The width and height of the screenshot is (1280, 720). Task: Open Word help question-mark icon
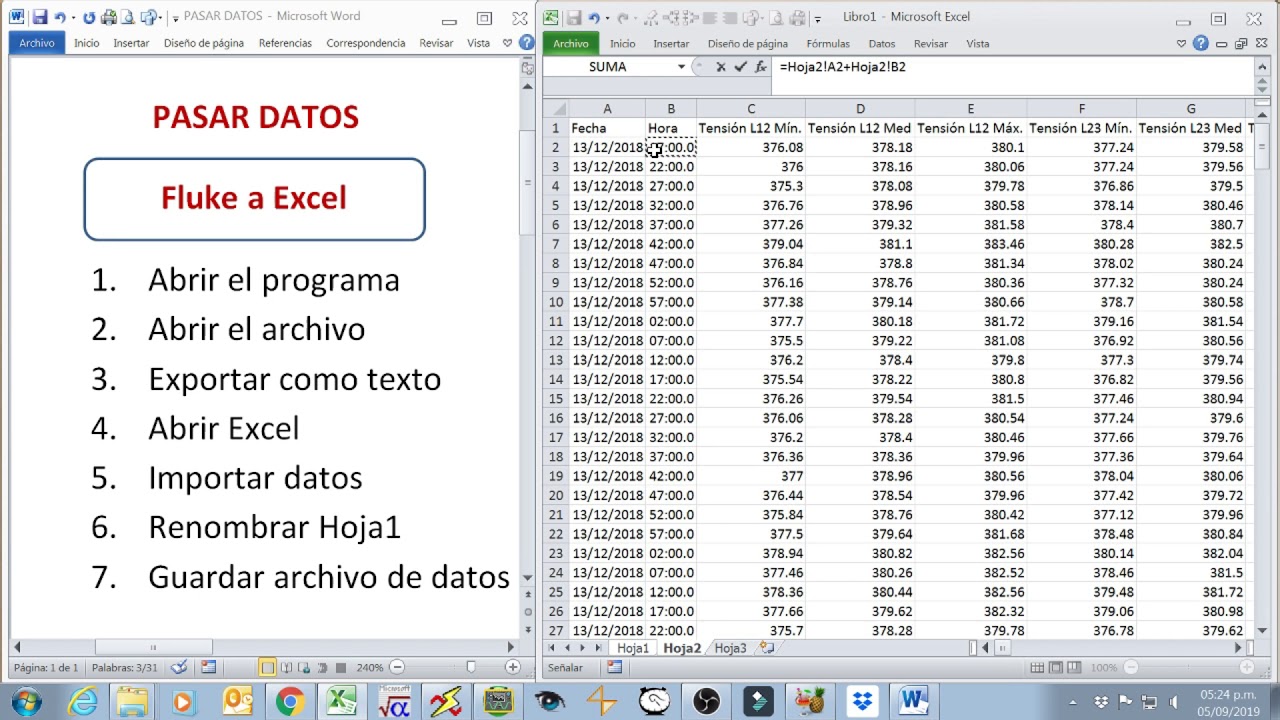(526, 43)
